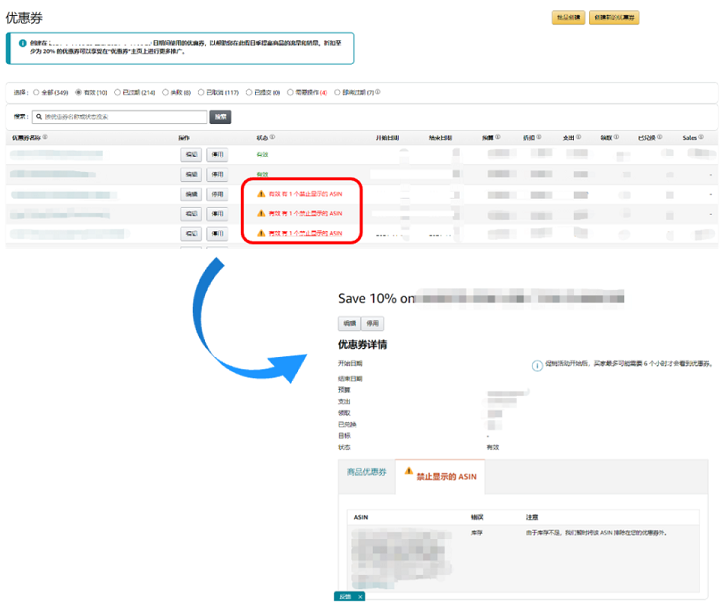Click the warning triangle in the third coupon row
724x606 pixels.
click(x=261, y=194)
